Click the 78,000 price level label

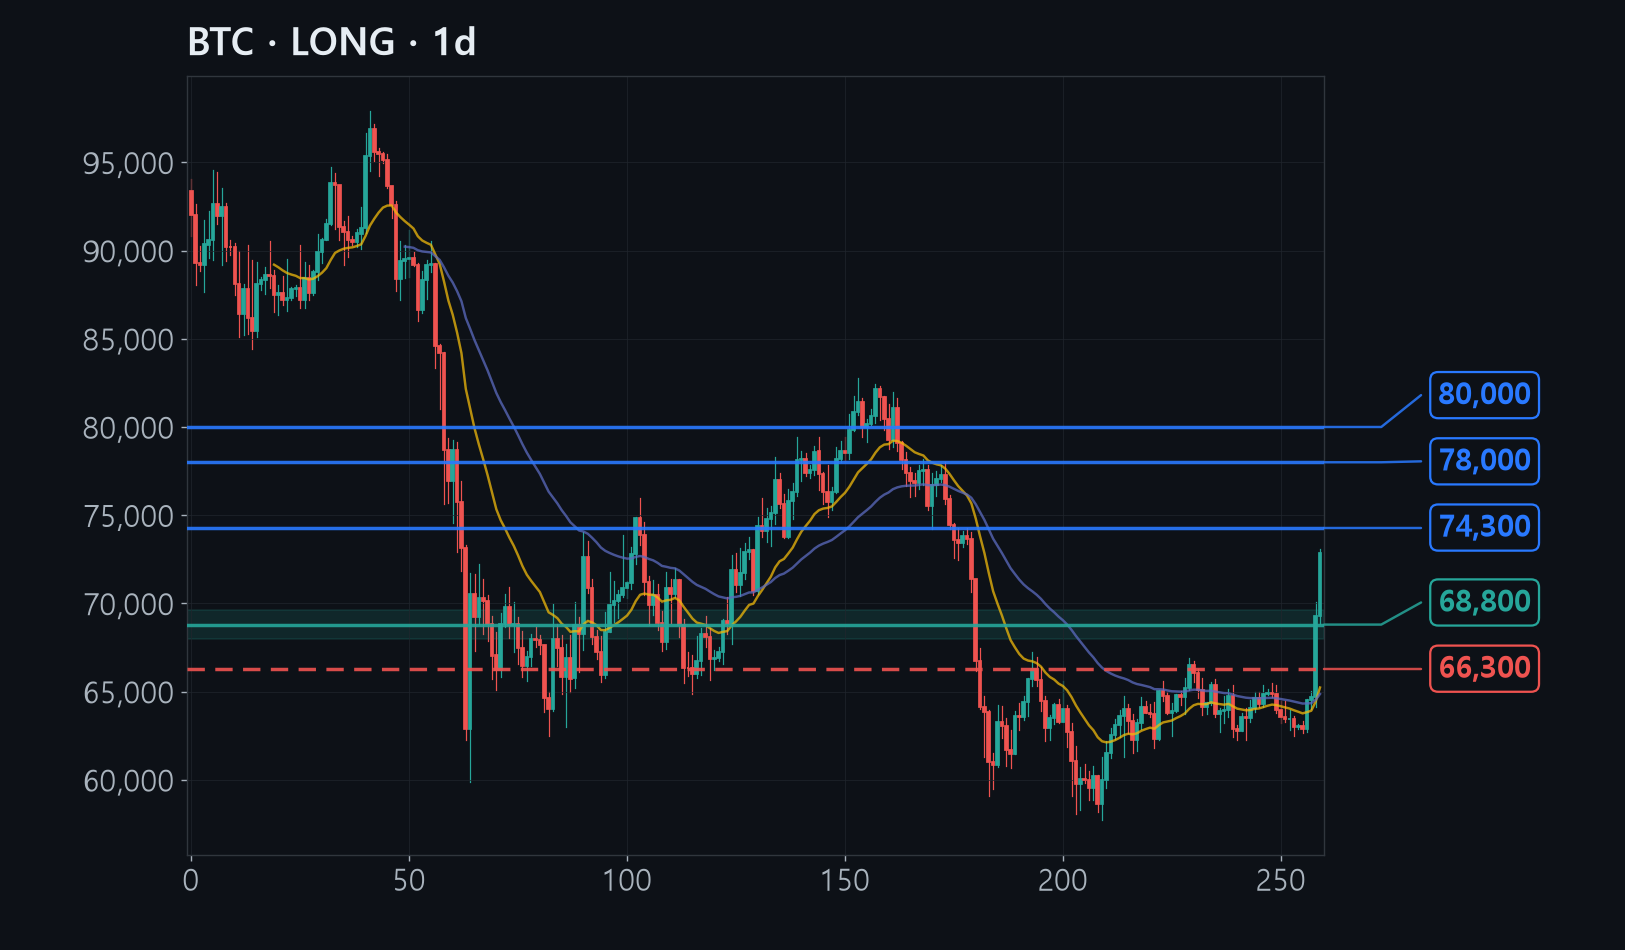1484,461
